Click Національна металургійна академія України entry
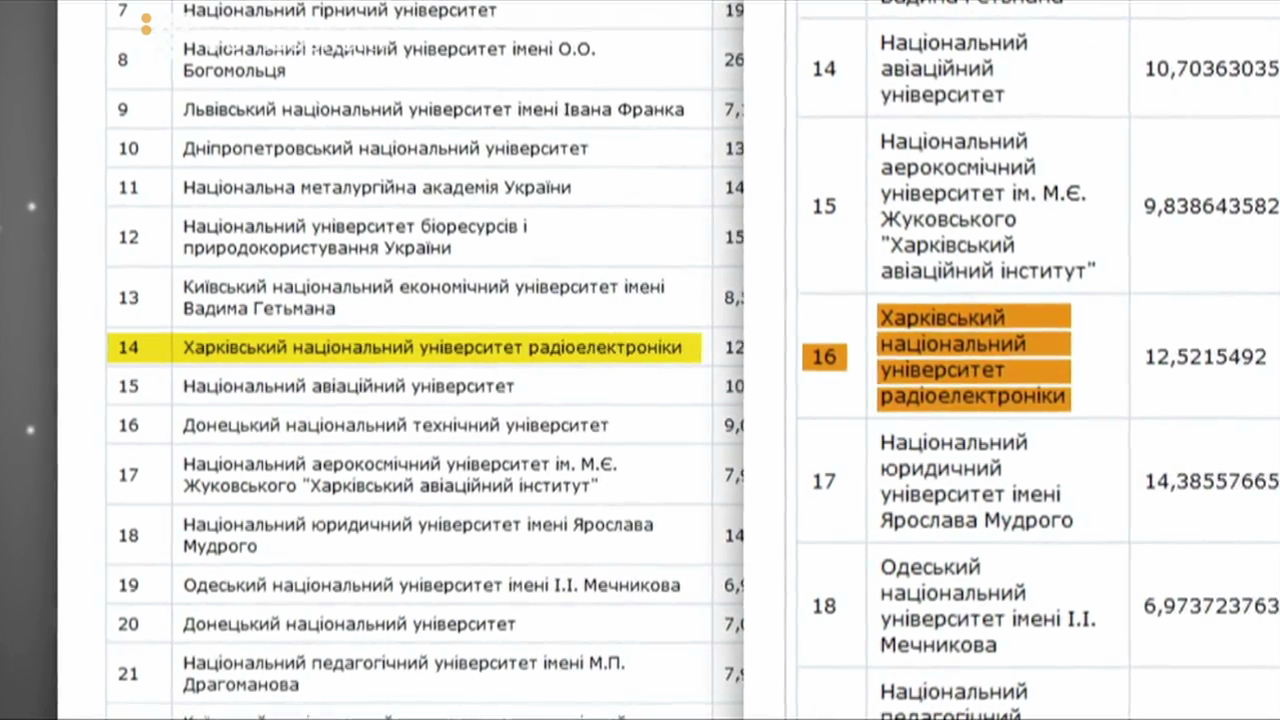The height and width of the screenshot is (720, 1280). pos(377,187)
